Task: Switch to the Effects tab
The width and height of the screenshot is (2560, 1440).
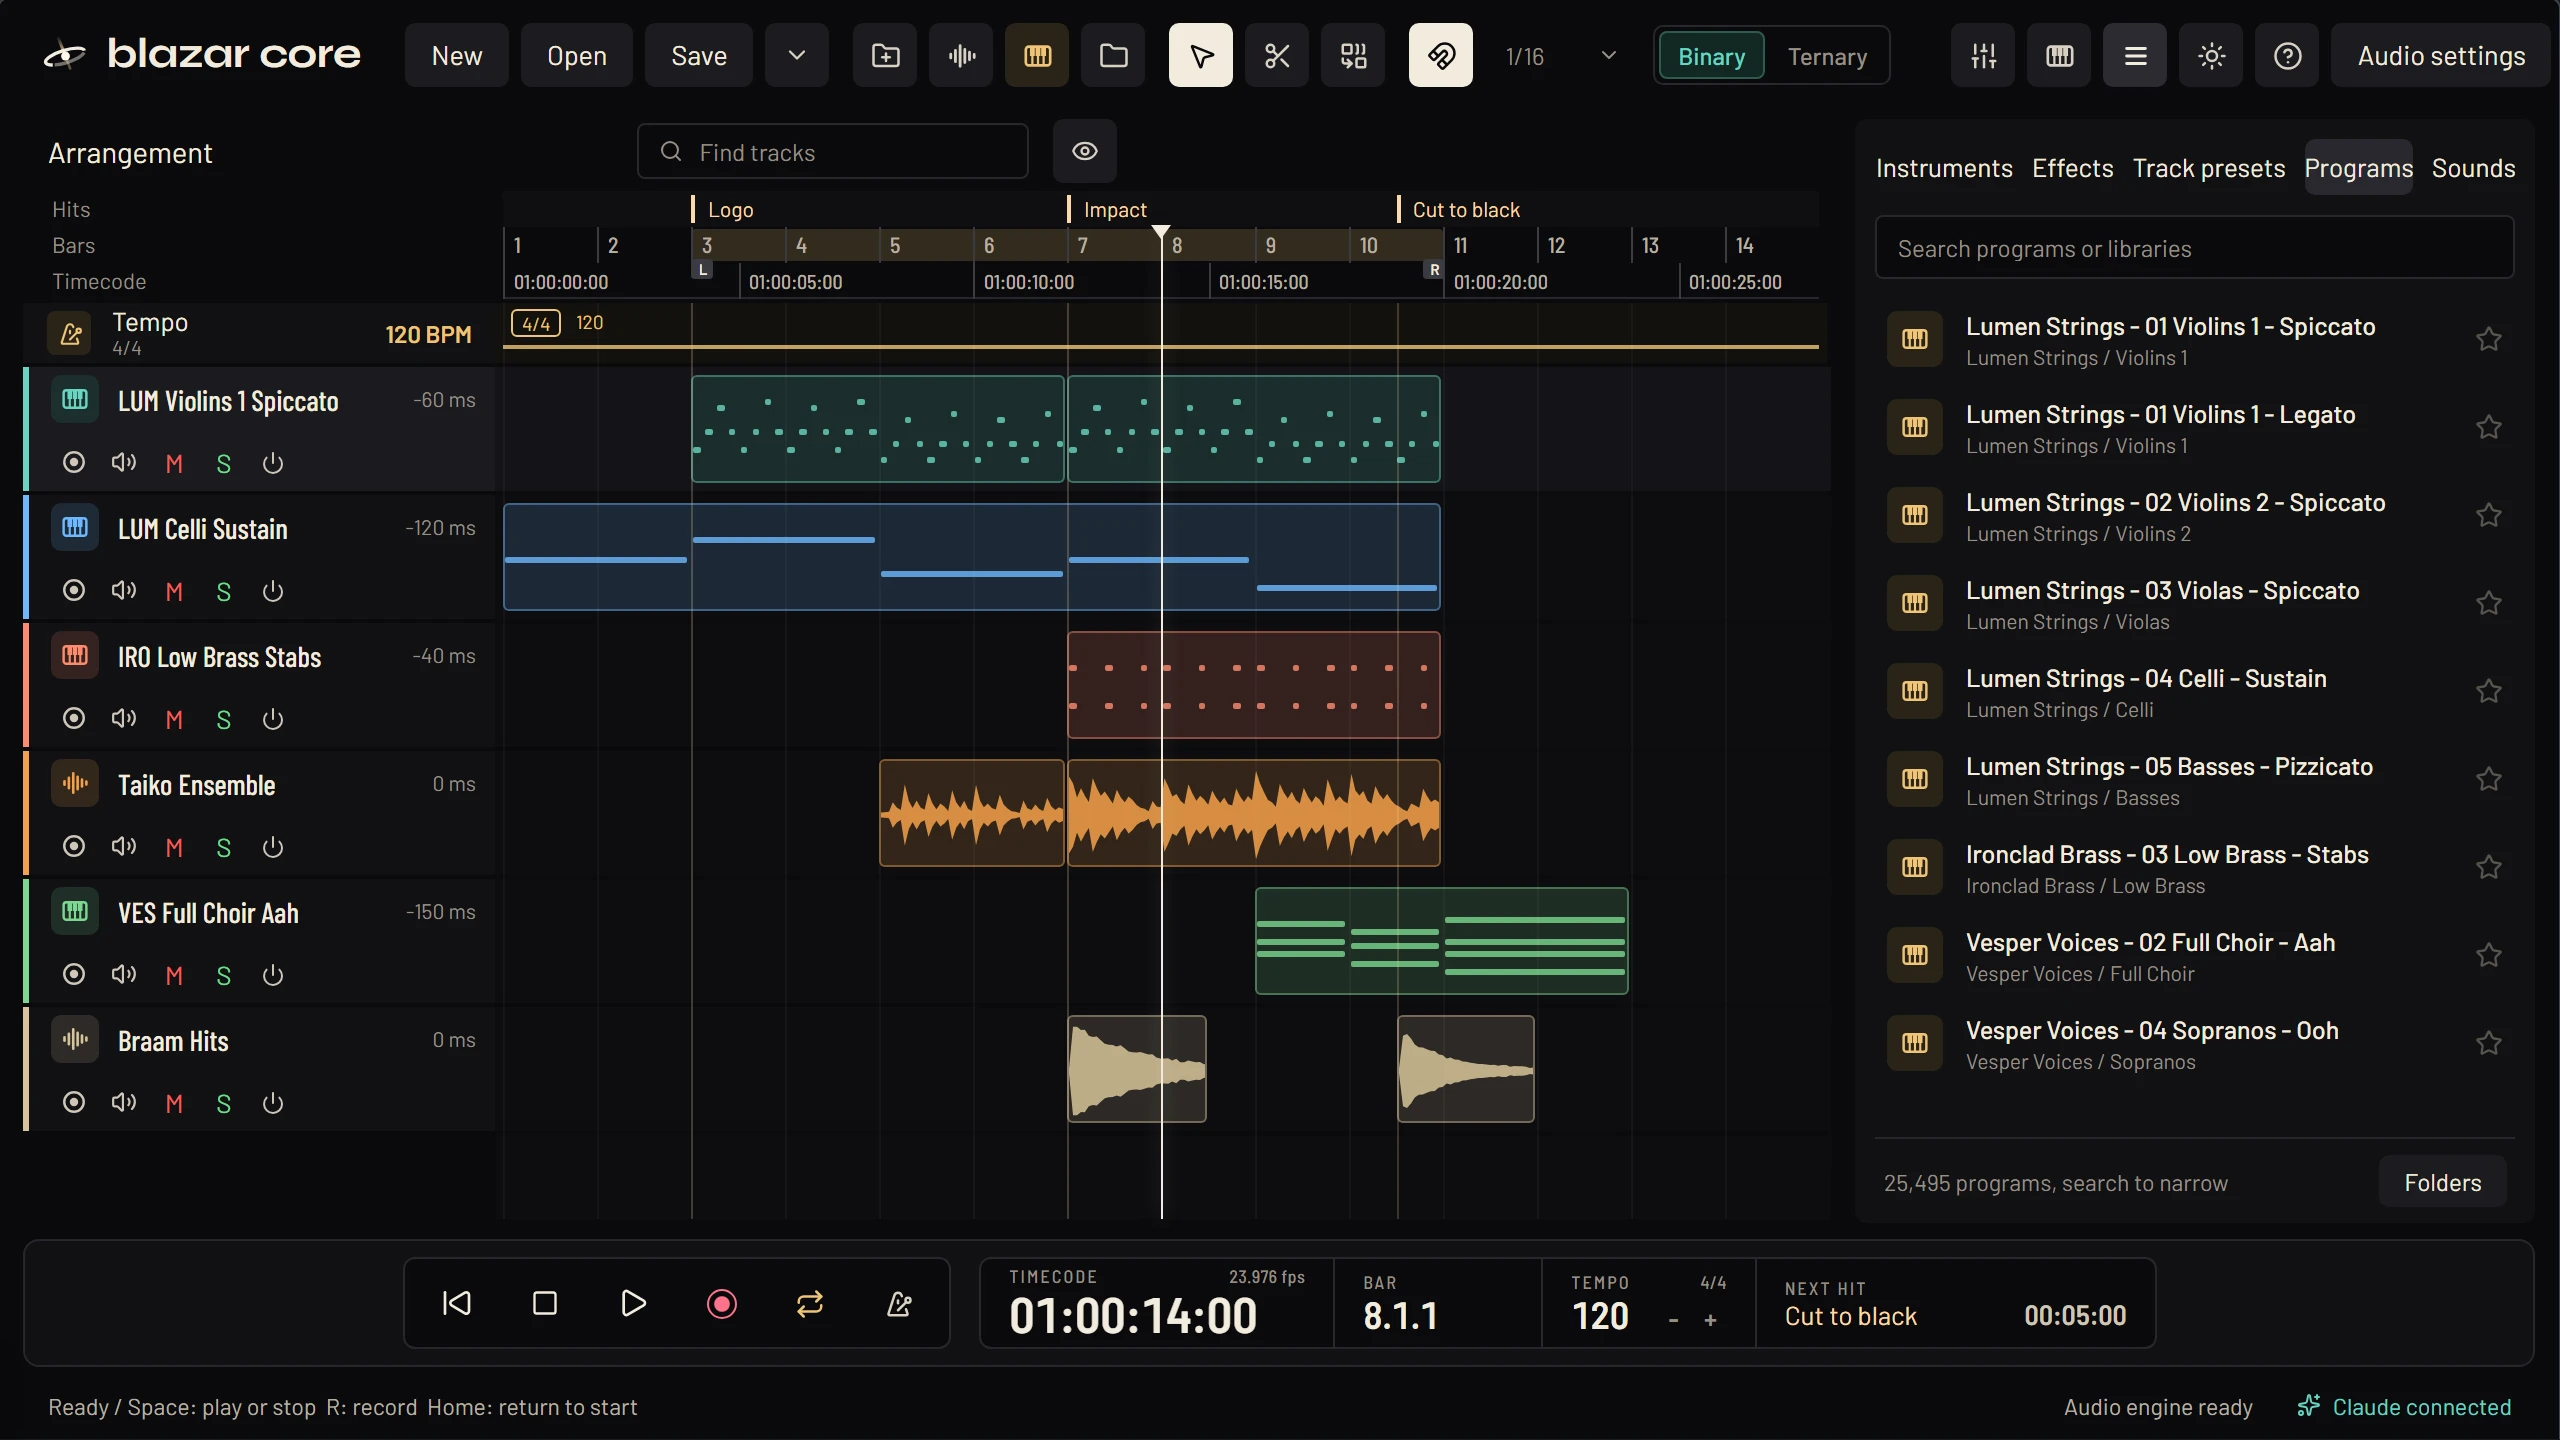Action: point(2073,168)
